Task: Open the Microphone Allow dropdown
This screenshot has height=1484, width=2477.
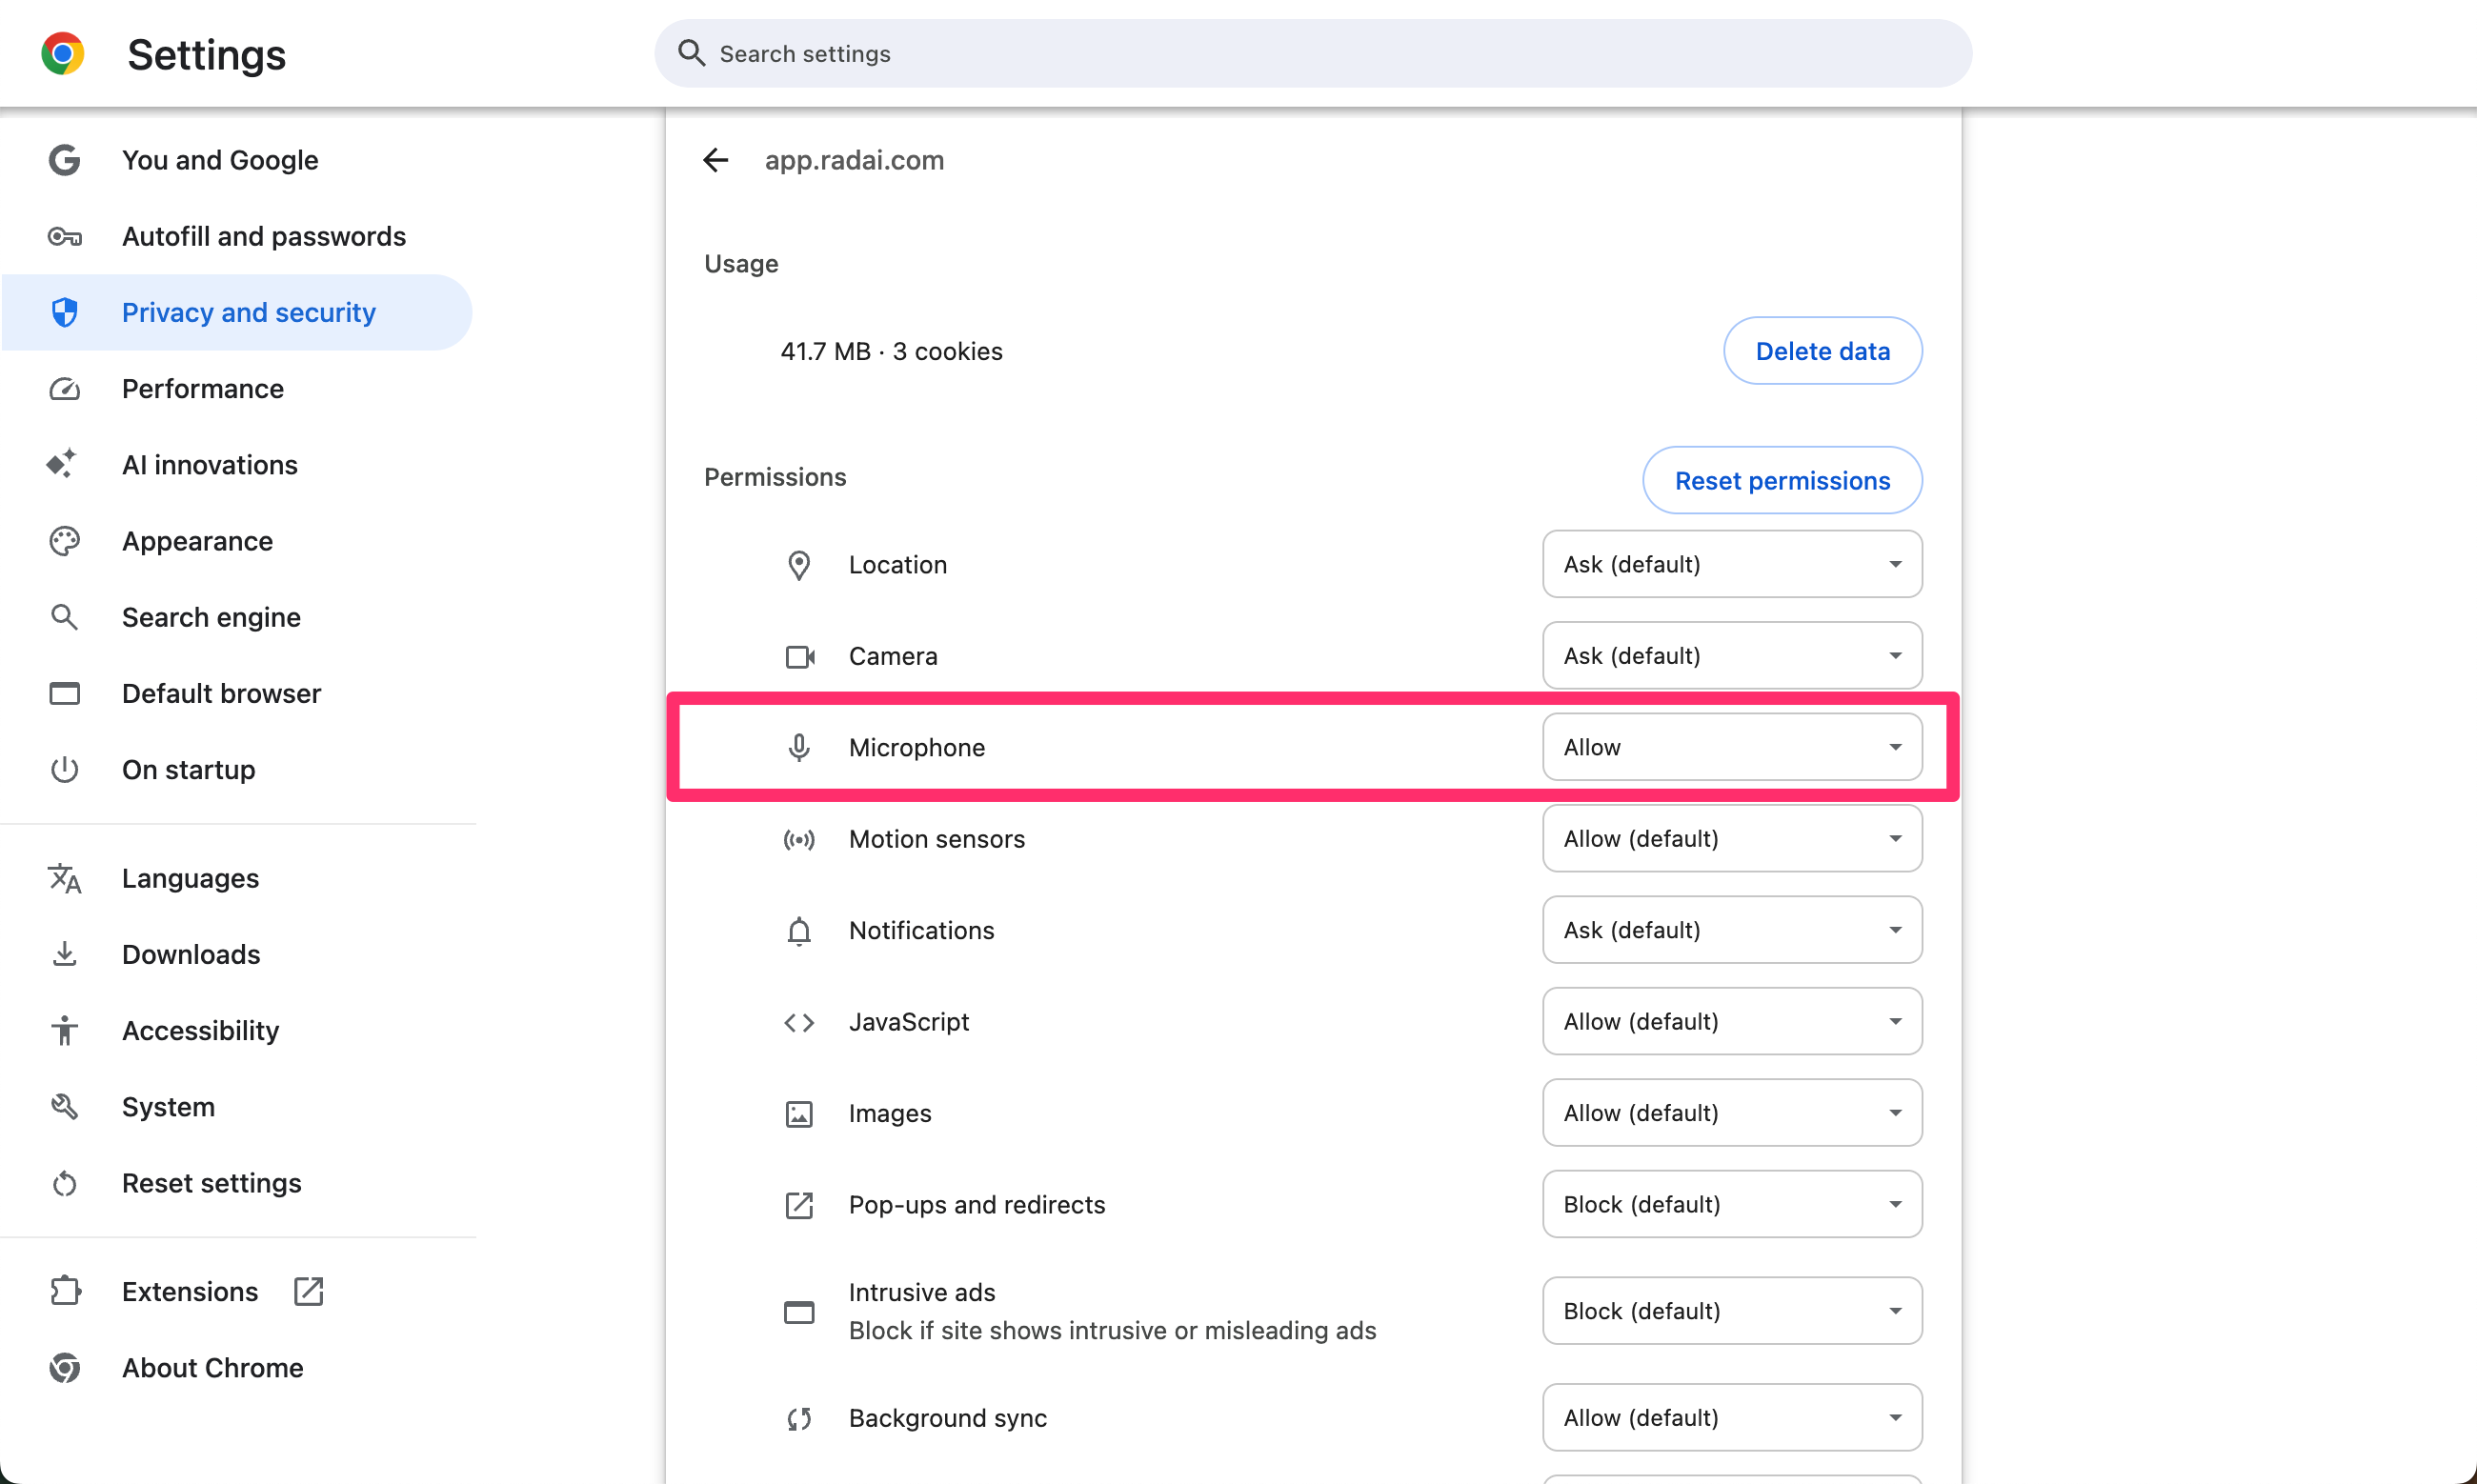Action: [1732, 747]
